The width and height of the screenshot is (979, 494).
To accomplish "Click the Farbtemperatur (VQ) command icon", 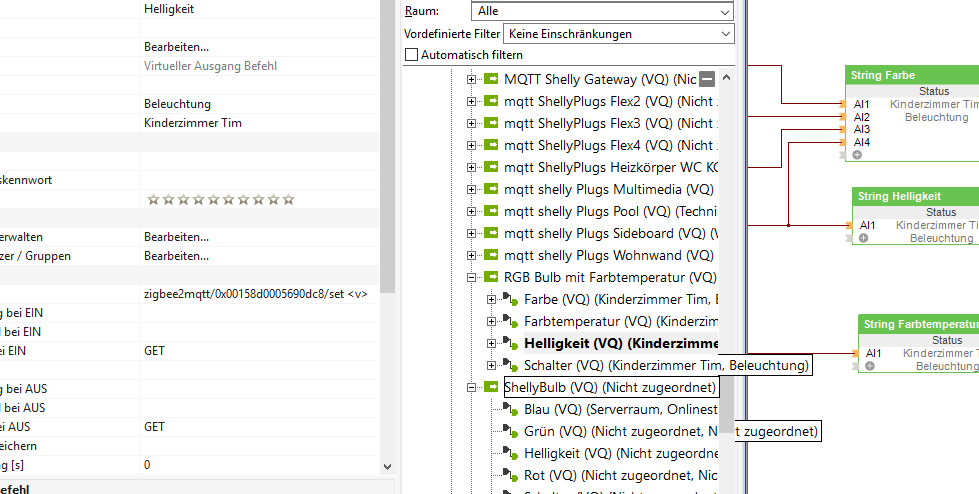I will [511, 322].
